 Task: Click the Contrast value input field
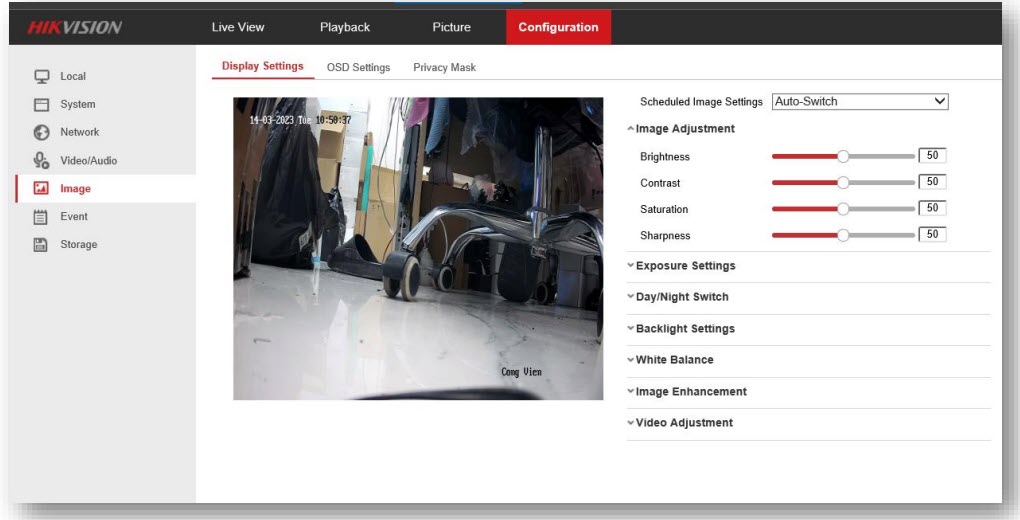pos(932,182)
